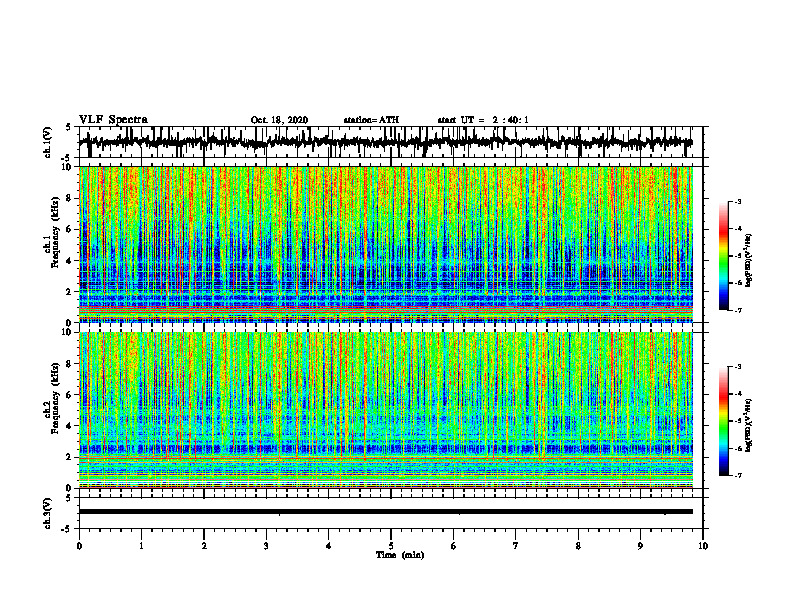Click the ch.2 'Frequency (kHz)' axis label
The height and width of the screenshot is (612, 792).
click(x=55, y=397)
